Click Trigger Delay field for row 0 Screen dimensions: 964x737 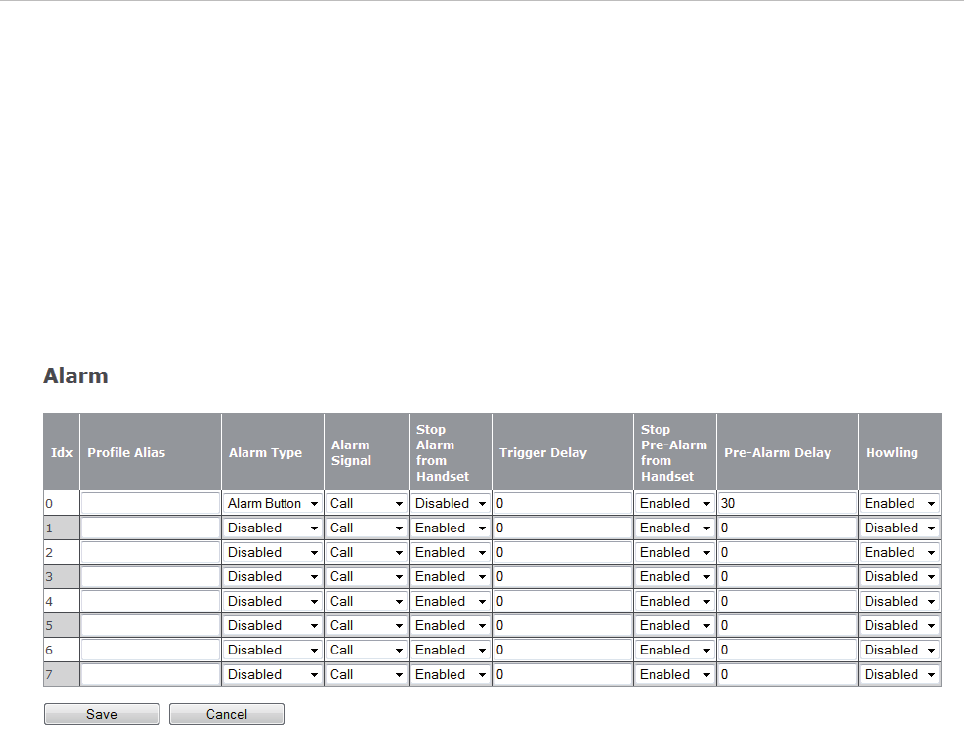coord(563,503)
